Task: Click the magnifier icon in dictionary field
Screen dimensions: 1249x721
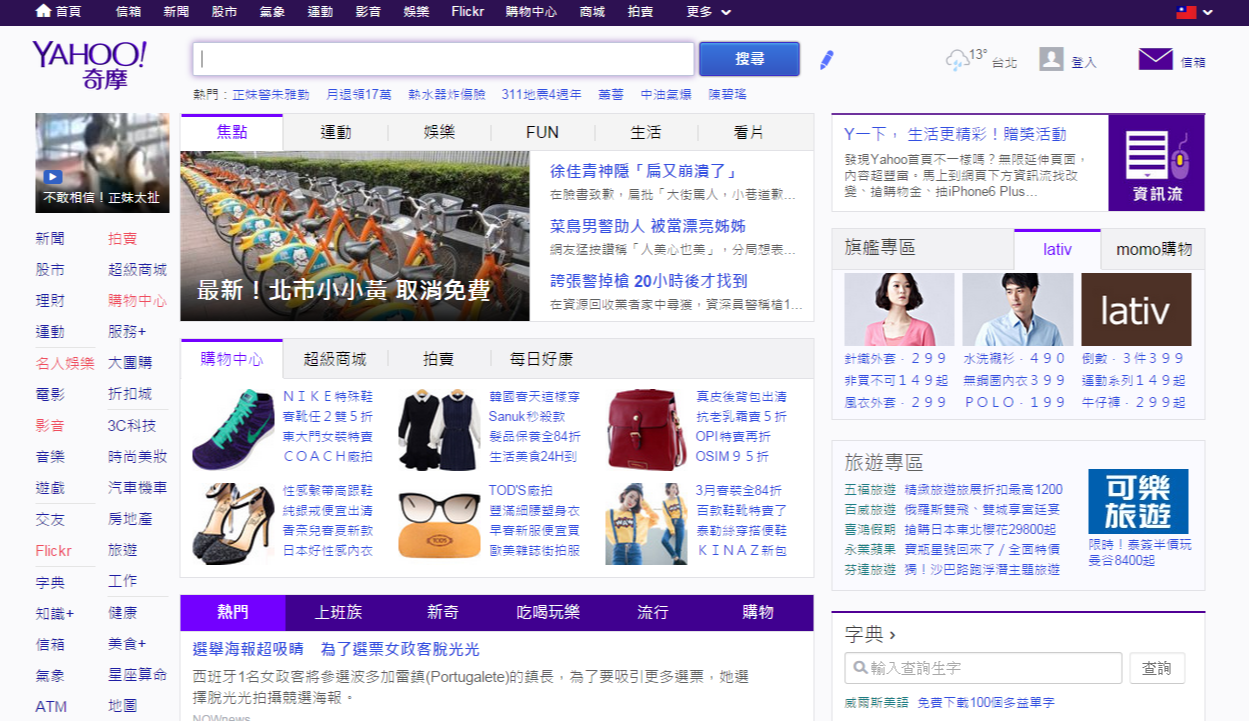Action: pyautogui.click(x=858, y=668)
